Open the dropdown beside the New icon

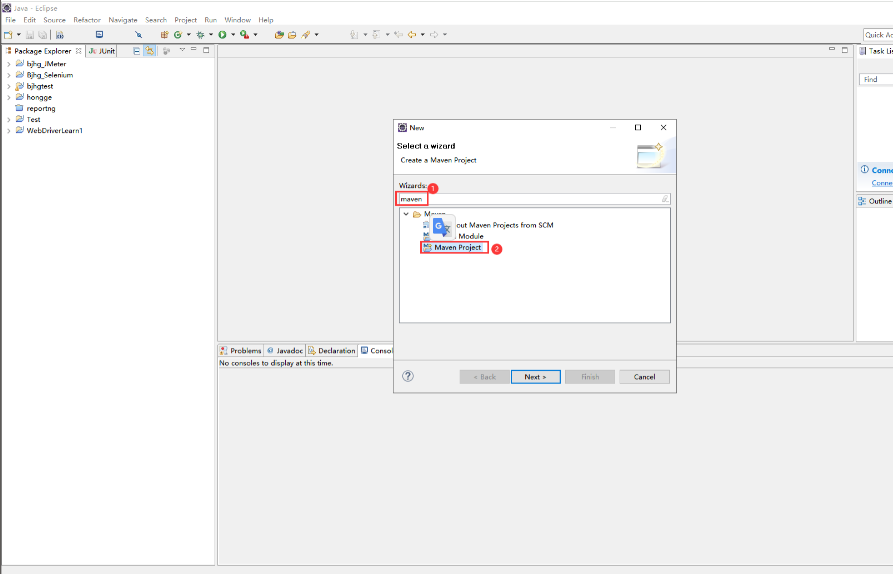[19, 35]
